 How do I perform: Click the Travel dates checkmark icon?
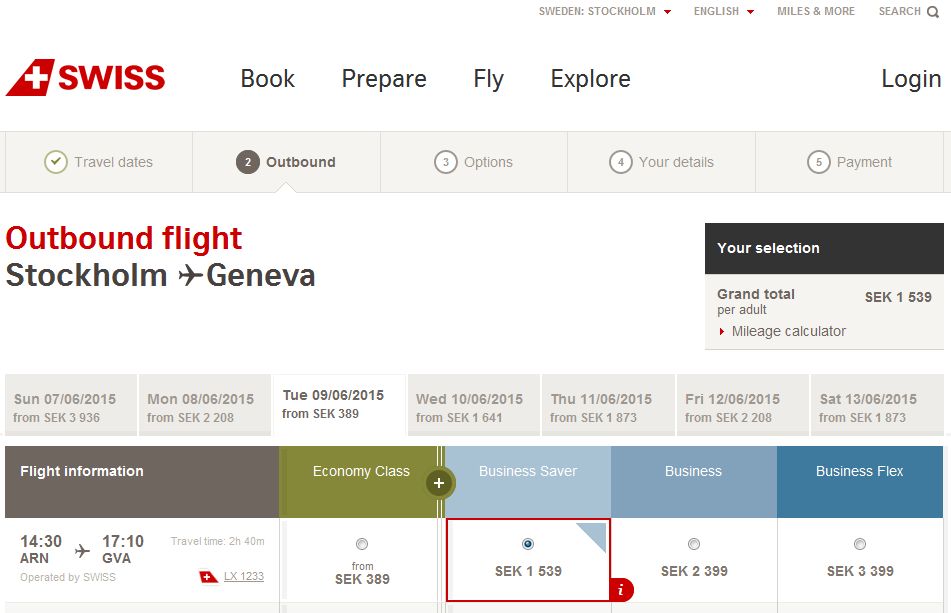56,162
